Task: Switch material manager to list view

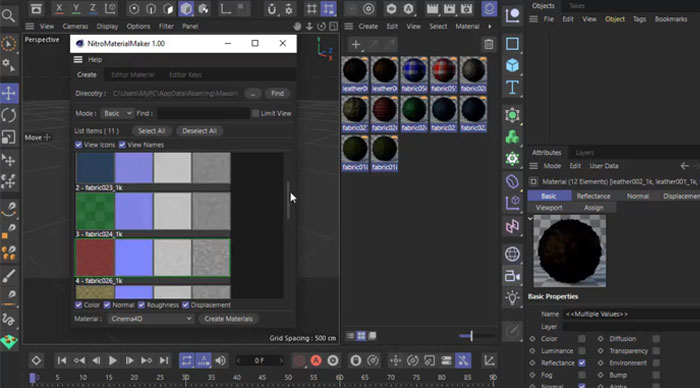Action: (350, 336)
